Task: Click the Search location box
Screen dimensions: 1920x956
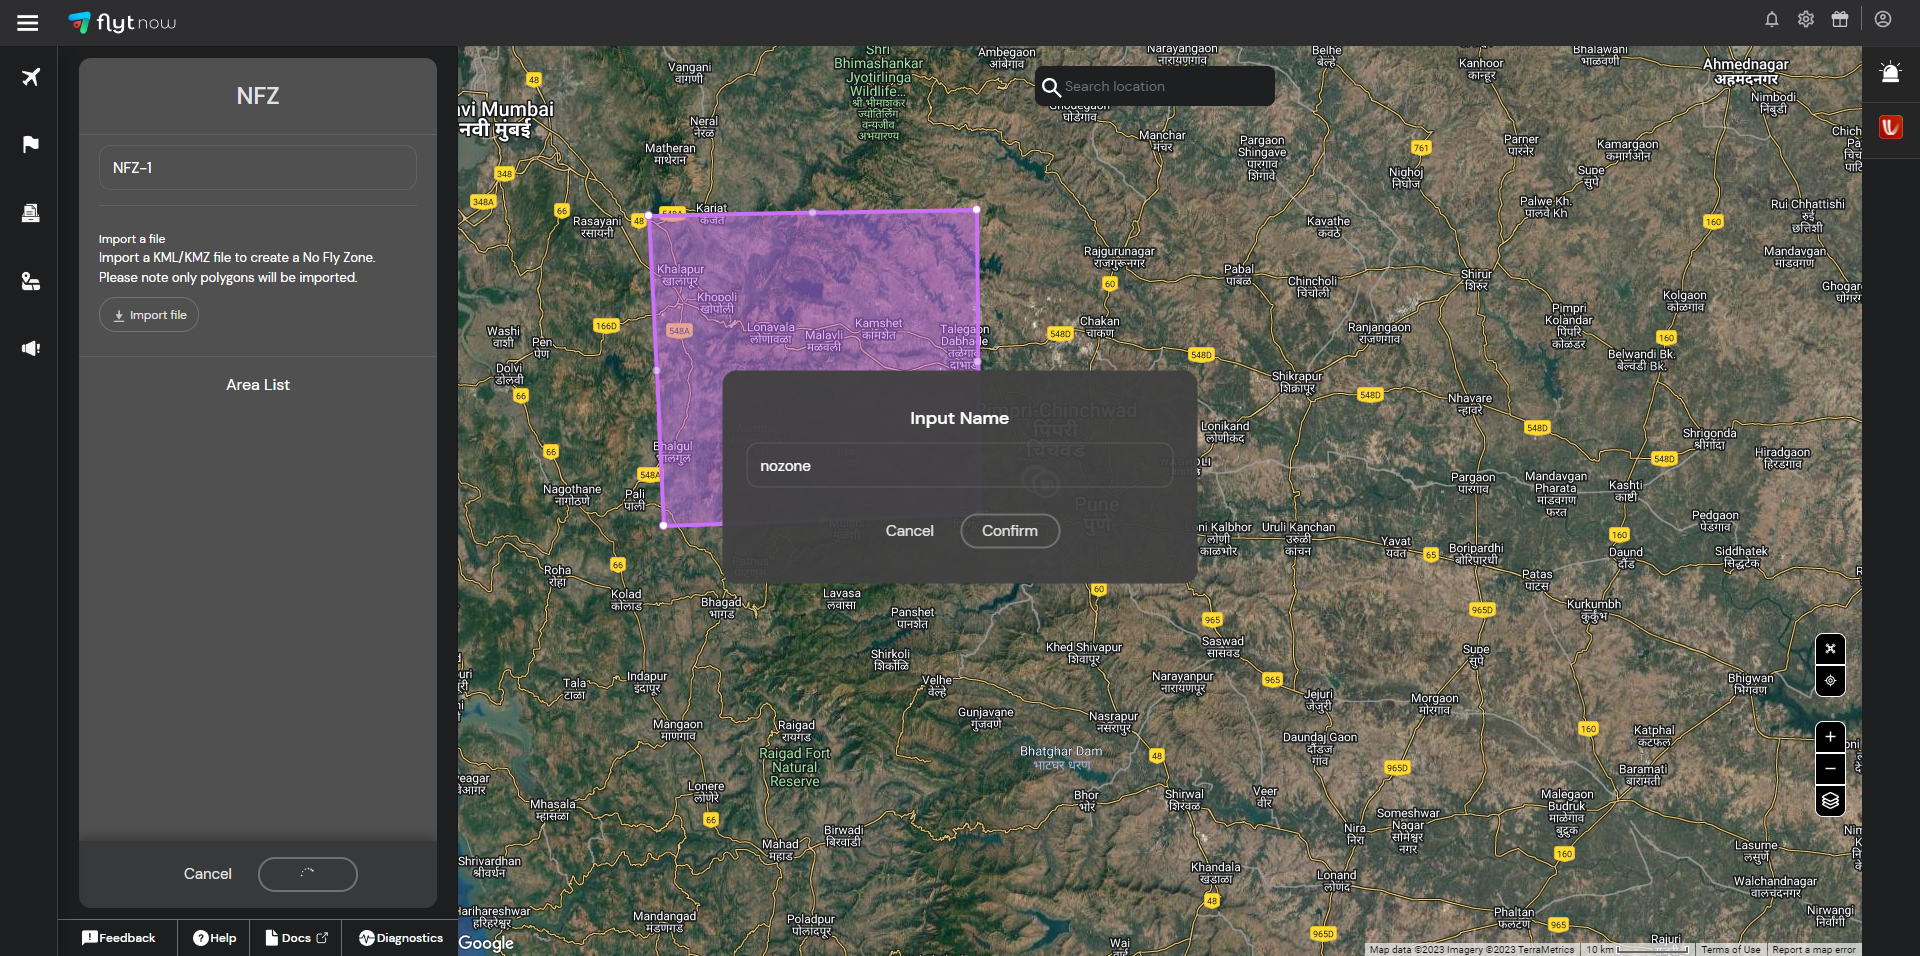Action: 1160,87
